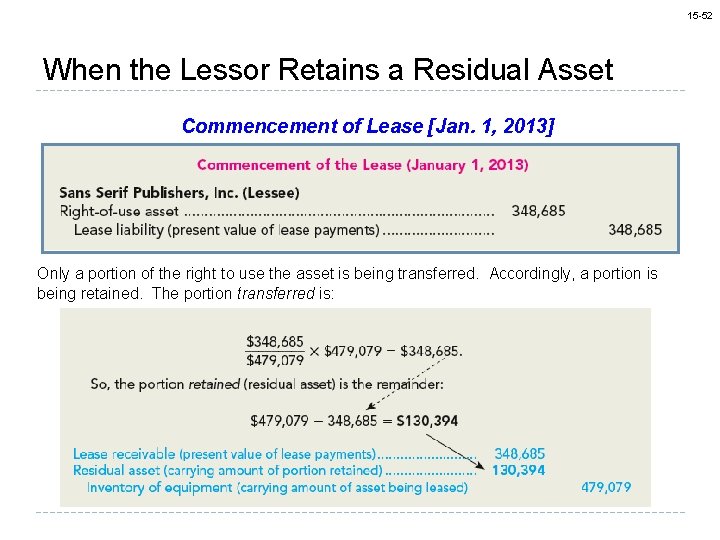Click the $348,685 numerator of the fraction

pyautogui.click(x=275, y=343)
